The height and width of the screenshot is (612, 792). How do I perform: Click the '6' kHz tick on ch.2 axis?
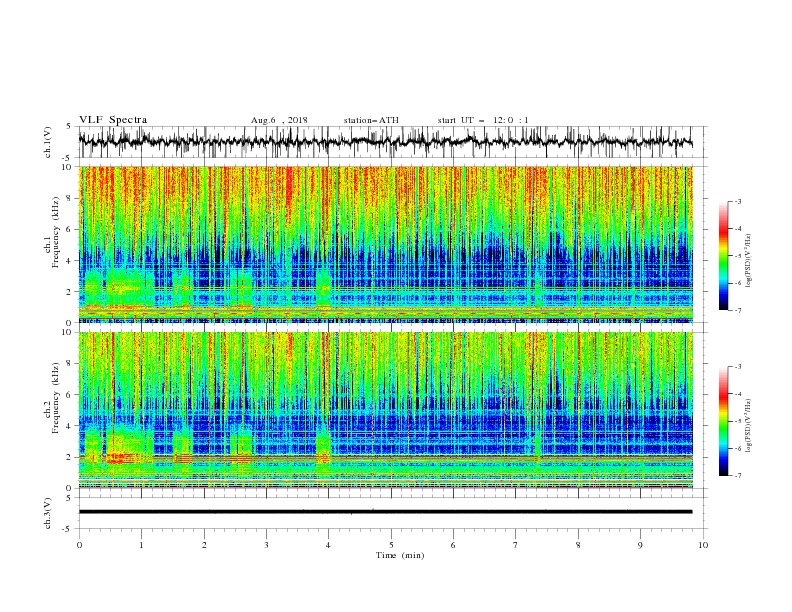[x=71, y=395]
